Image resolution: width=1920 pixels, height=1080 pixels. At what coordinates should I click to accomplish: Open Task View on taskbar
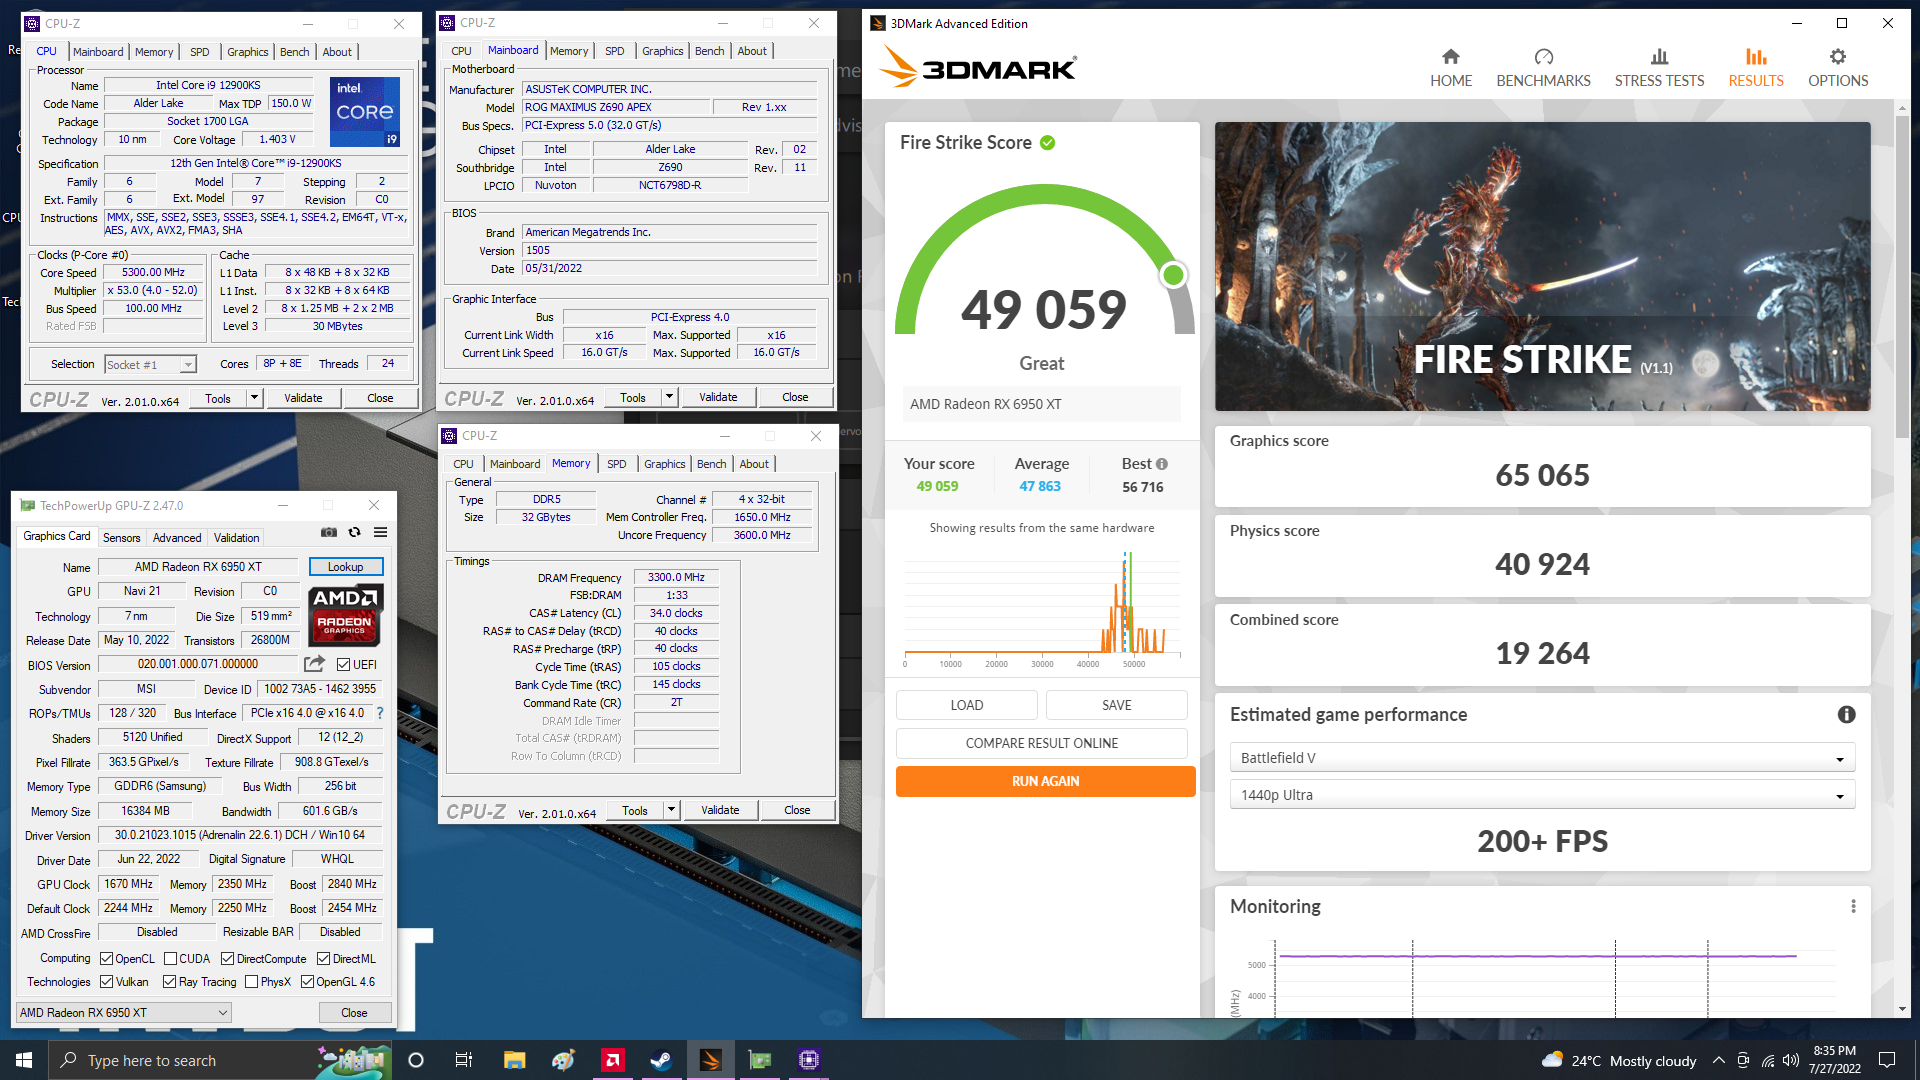[x=463, y=1060]
